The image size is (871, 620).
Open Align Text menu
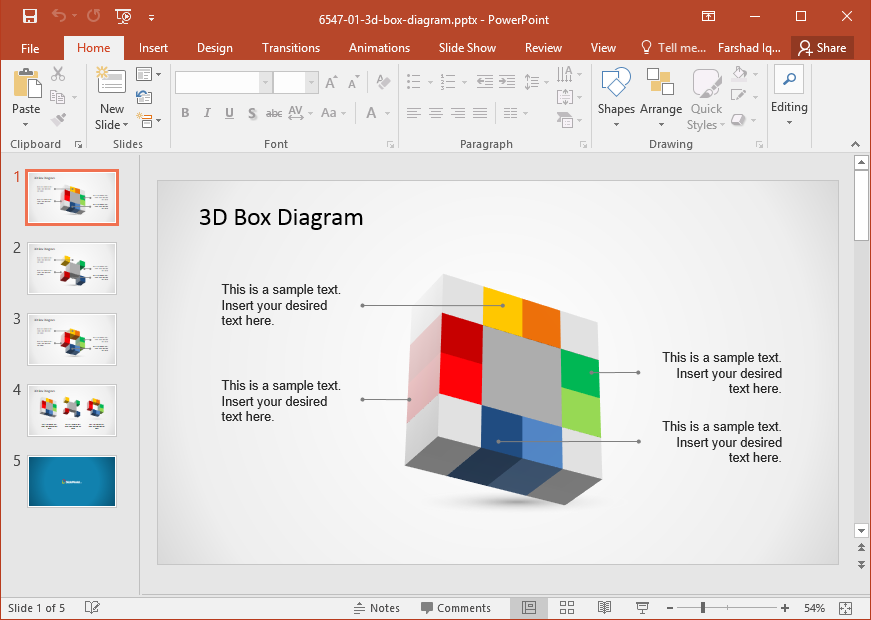click(x=569, y=97)
